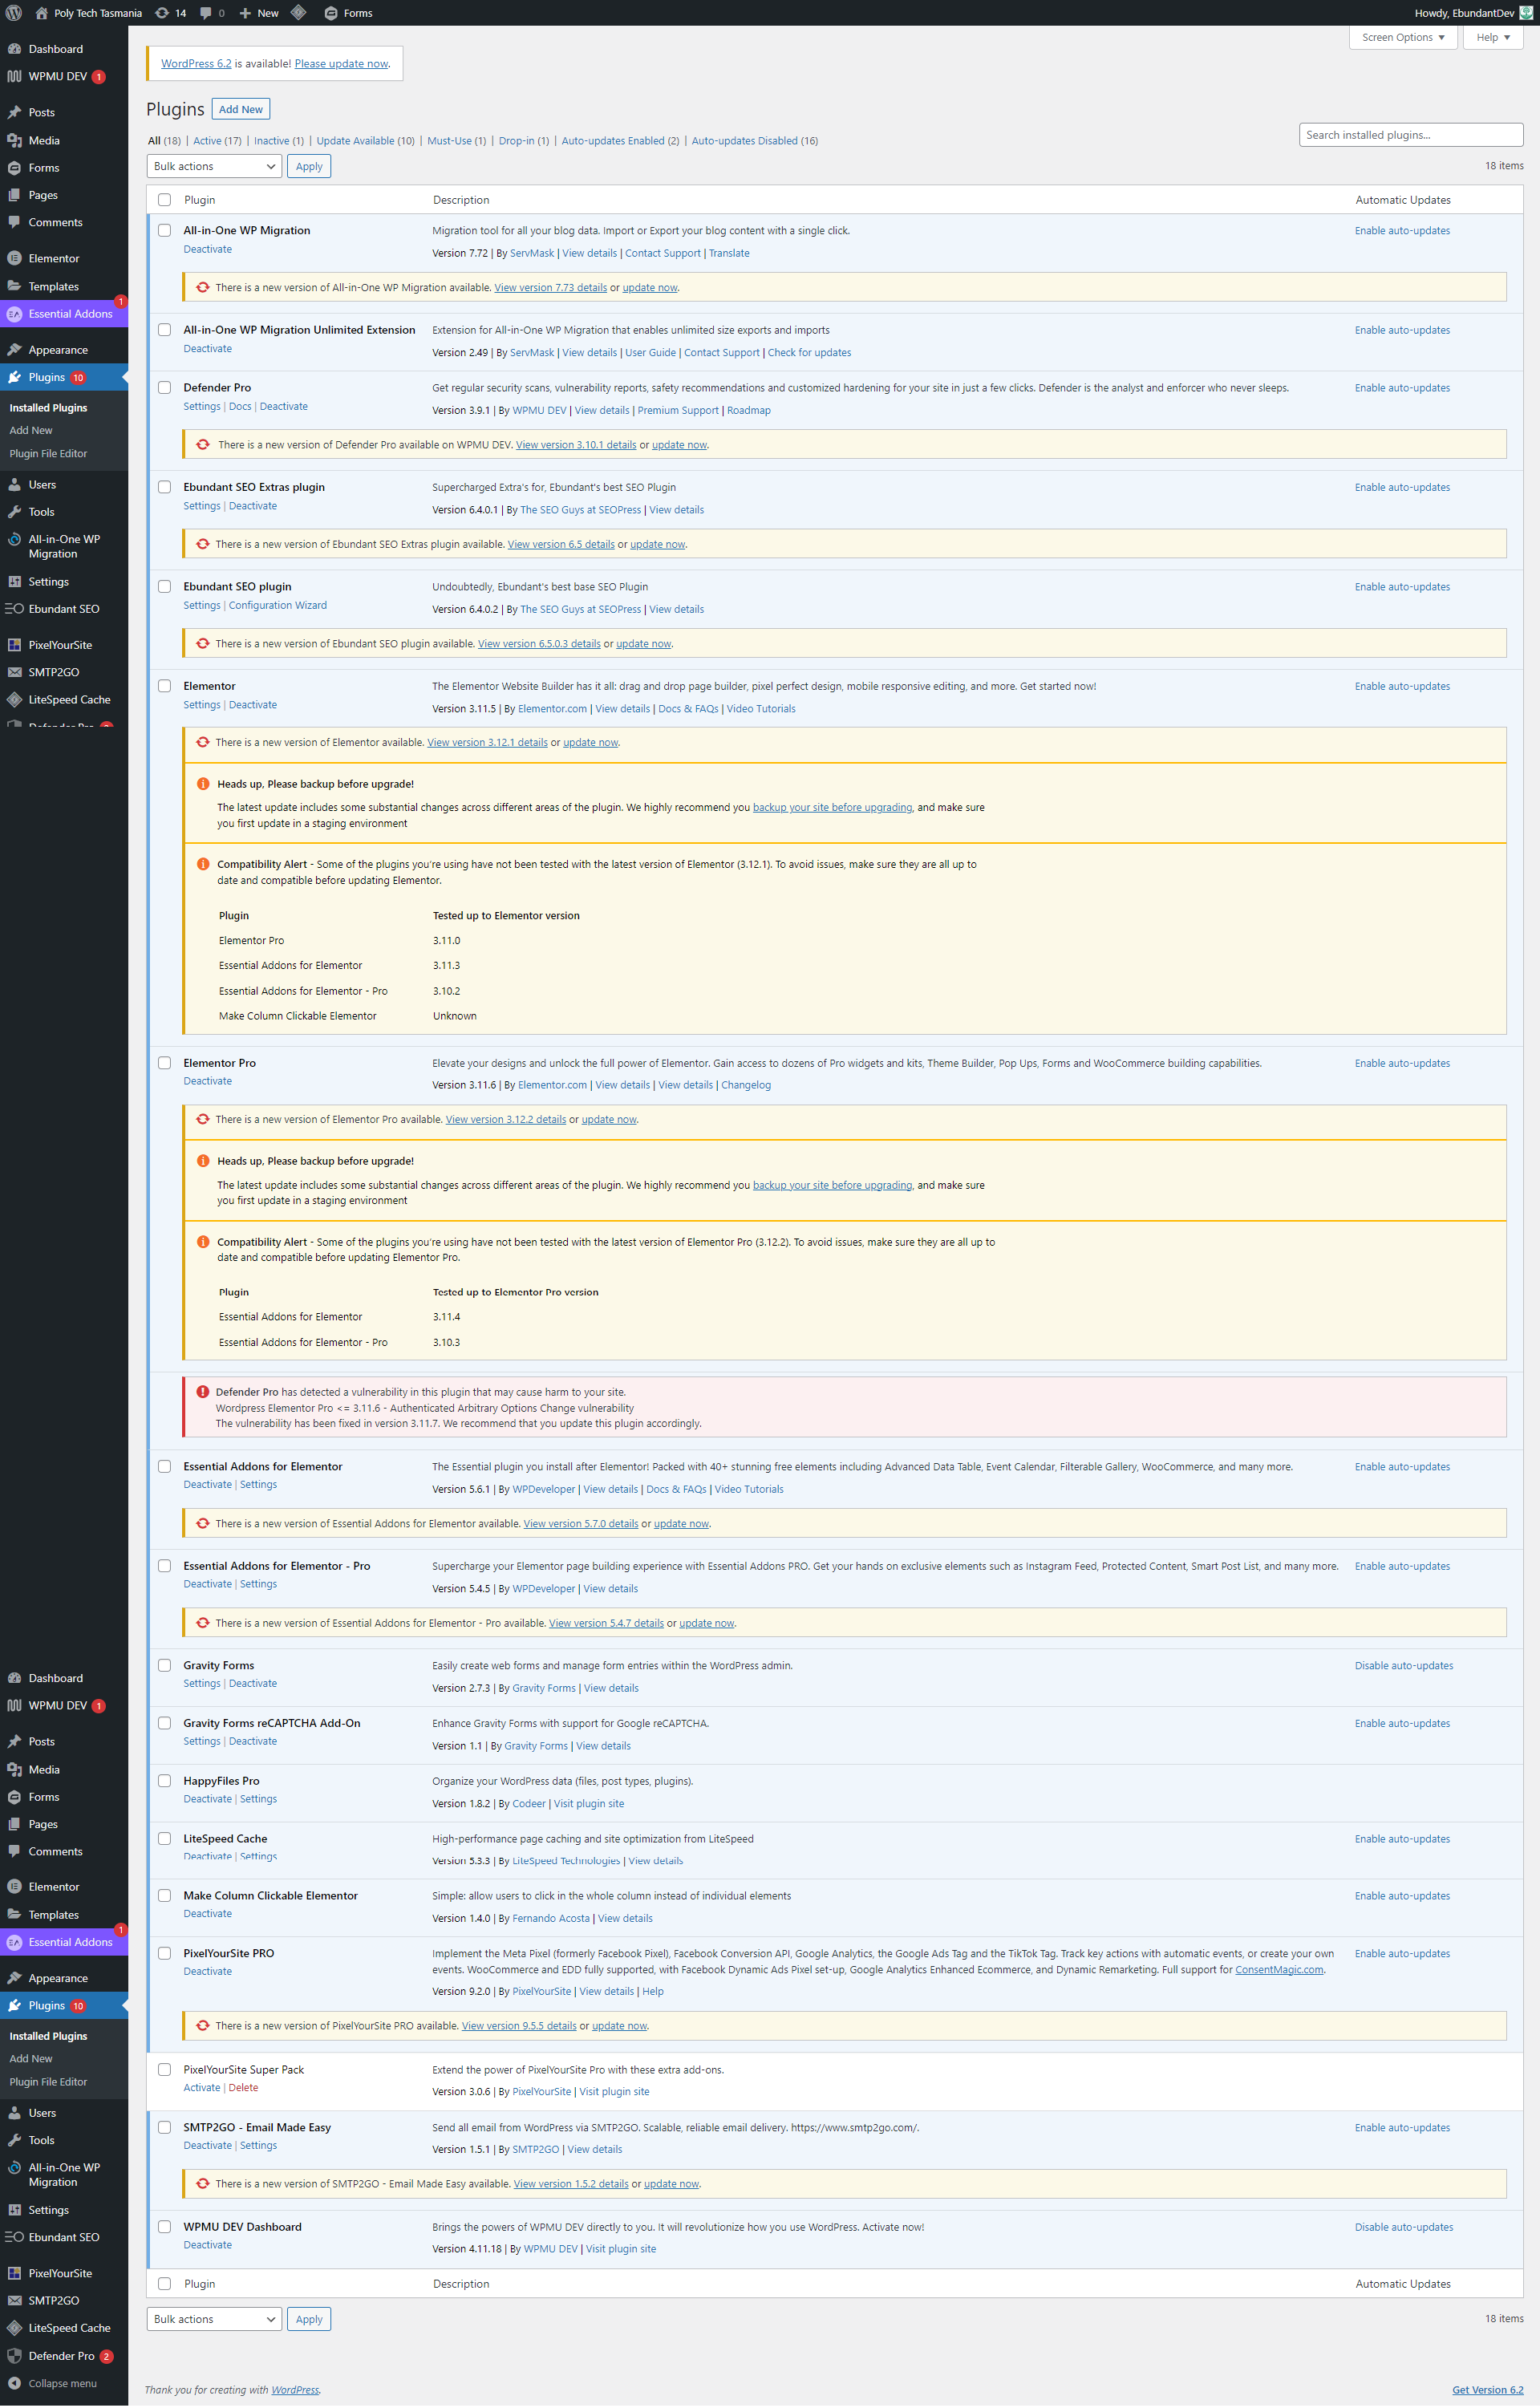
Task: Click the Essential Addons sidebar icon
Action: 14,314
